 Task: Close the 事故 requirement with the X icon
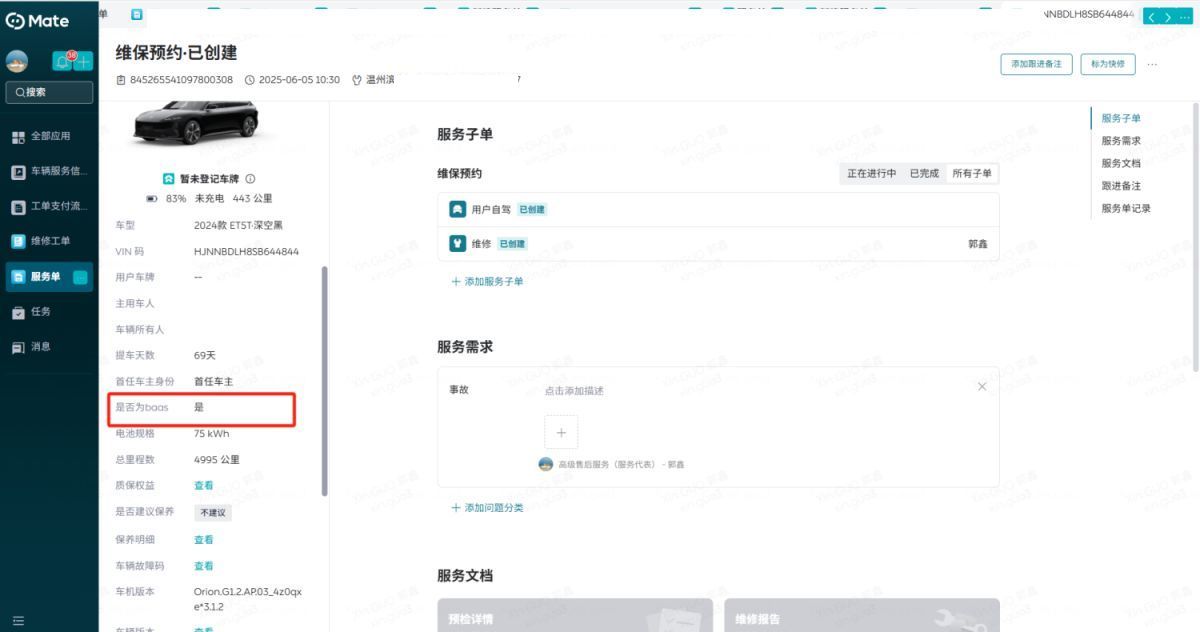click(981, 387)
